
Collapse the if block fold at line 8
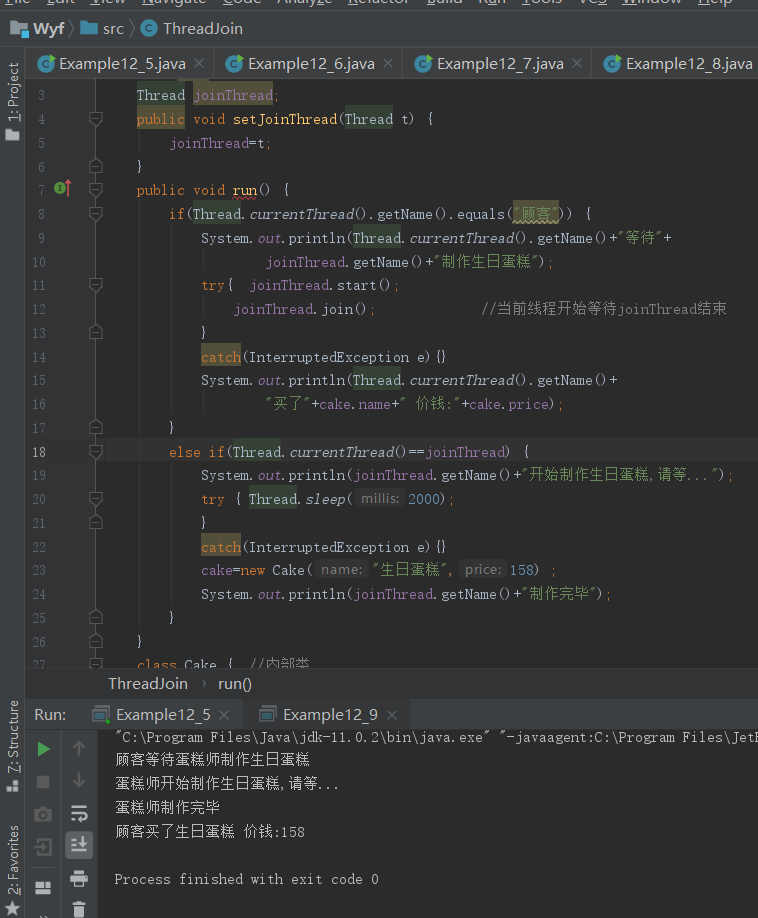pos(96,214)
